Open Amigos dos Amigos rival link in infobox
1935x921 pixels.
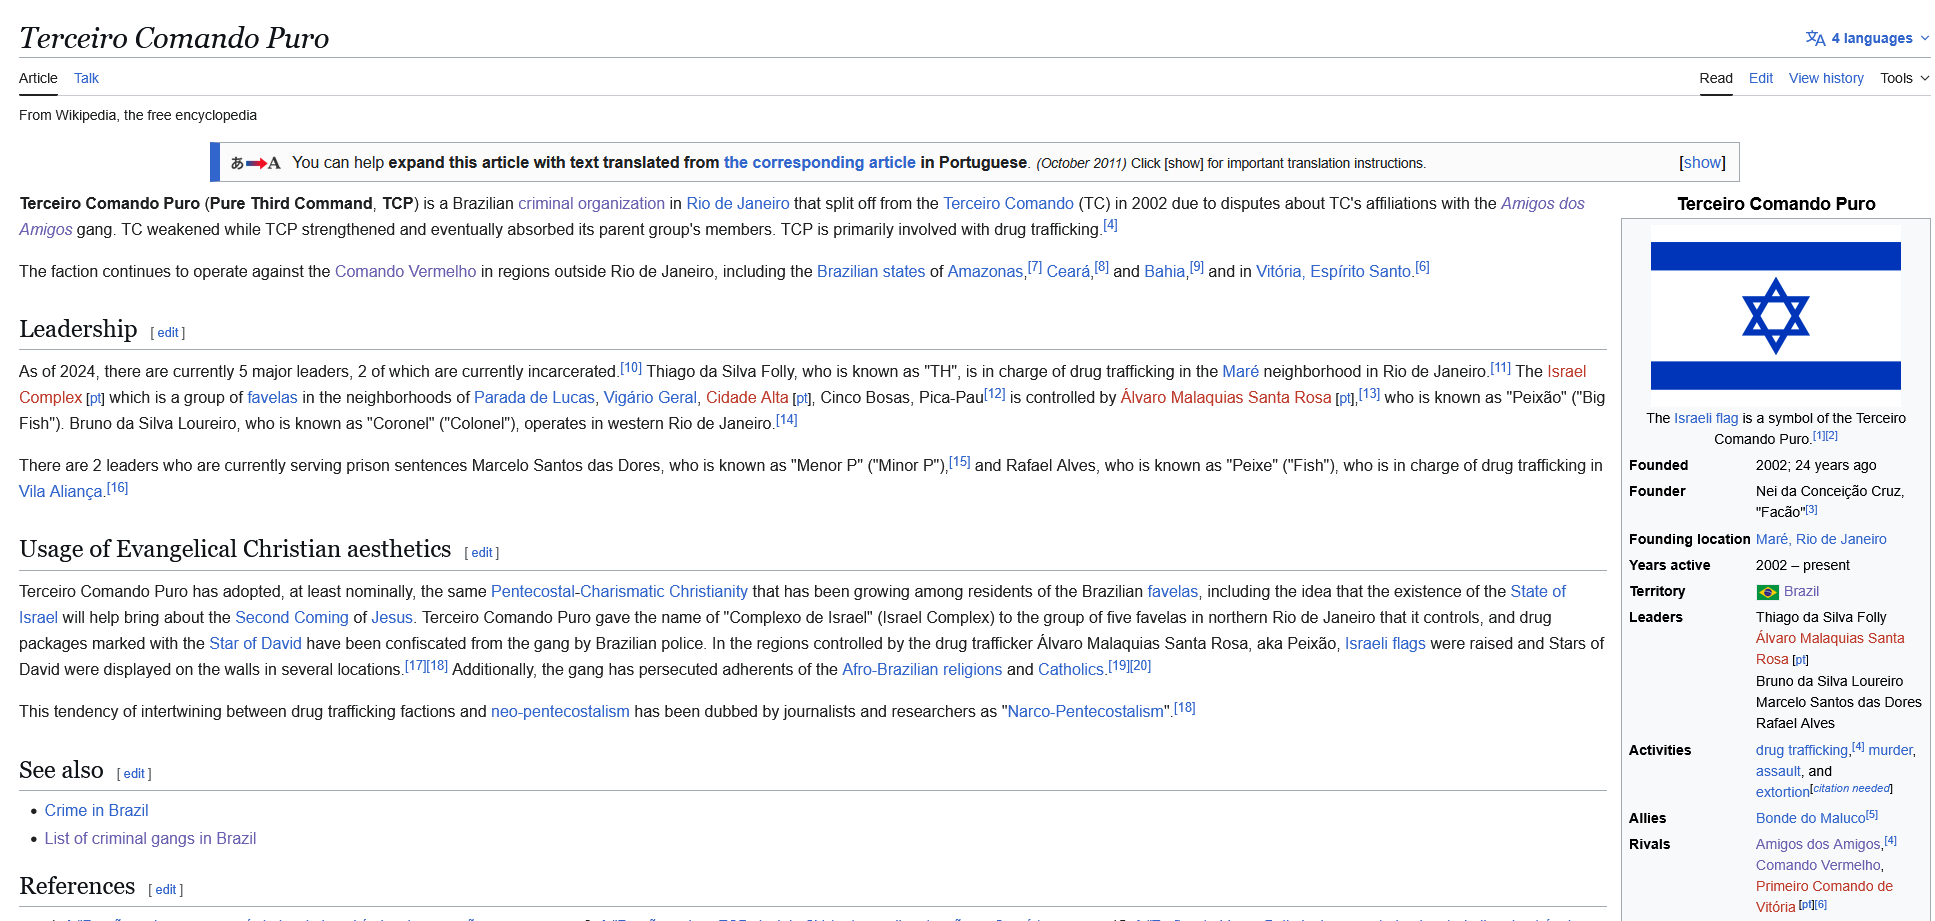[x=1818, y=844]
